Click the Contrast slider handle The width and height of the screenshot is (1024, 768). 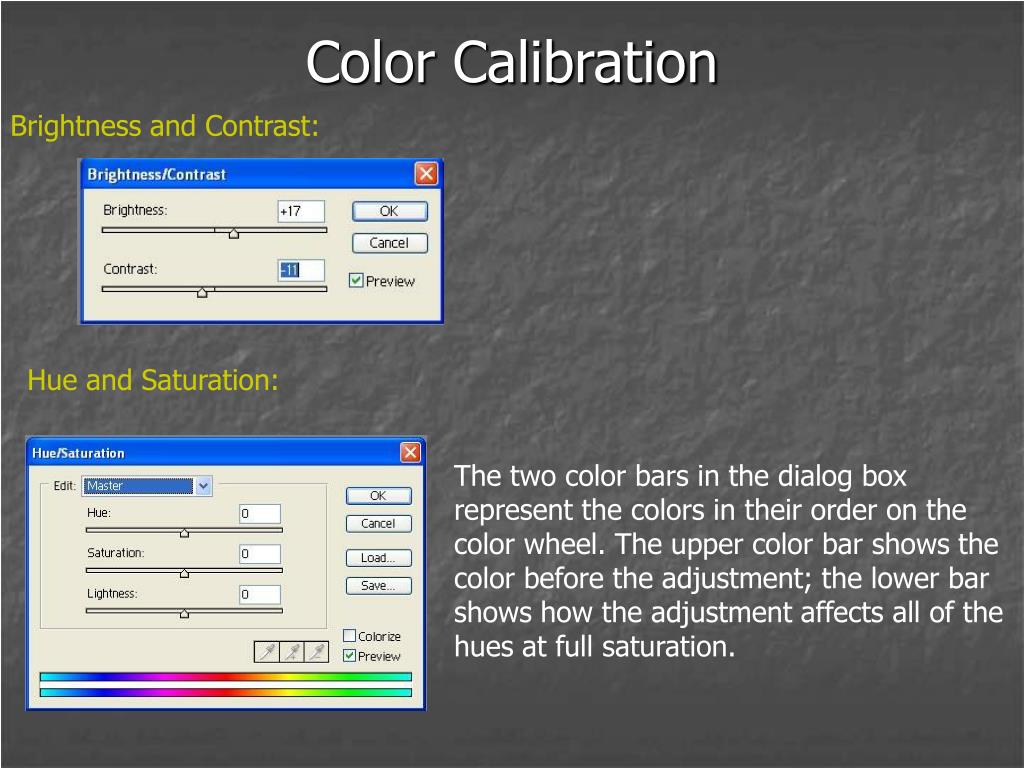(x=202, y=292)
